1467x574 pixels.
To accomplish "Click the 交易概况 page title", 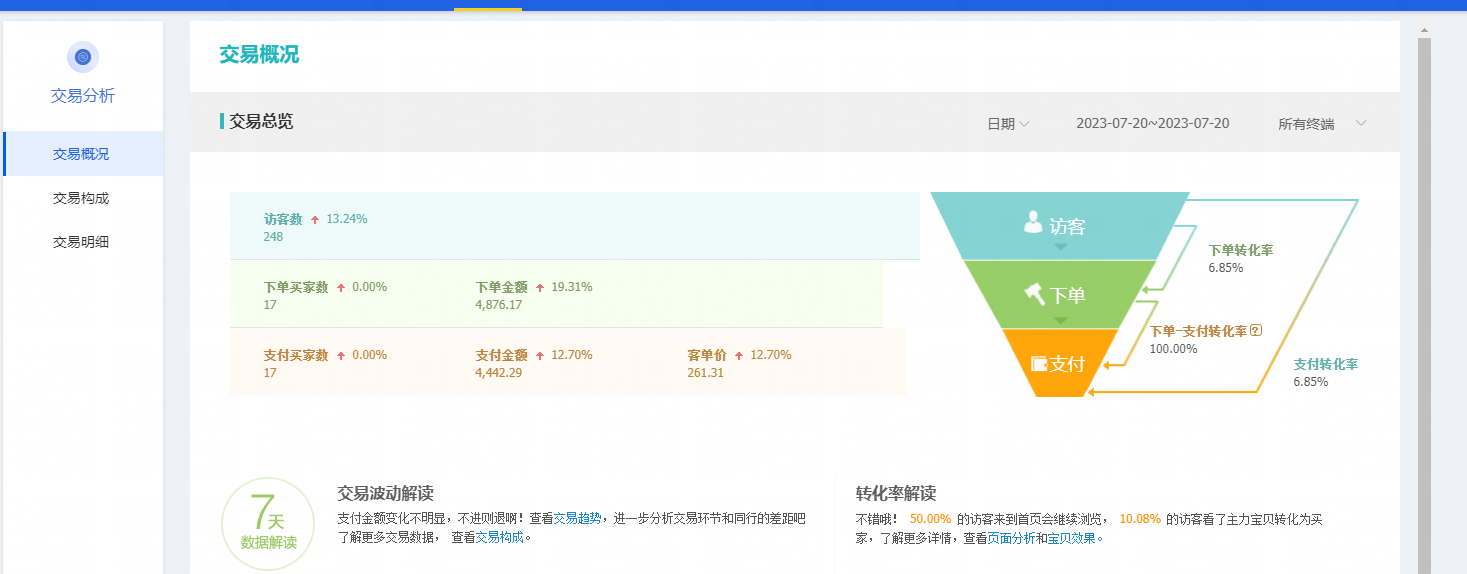I will pos(259,55).
